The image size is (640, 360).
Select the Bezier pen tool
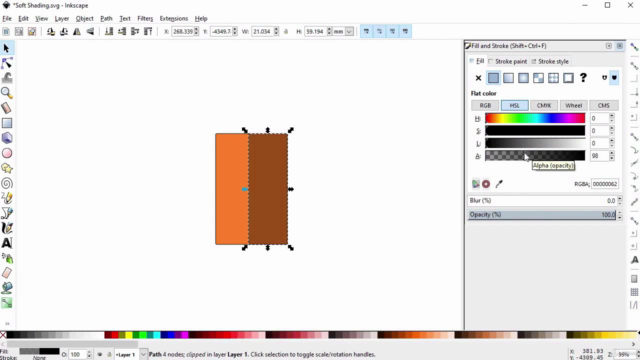[7, 213]
